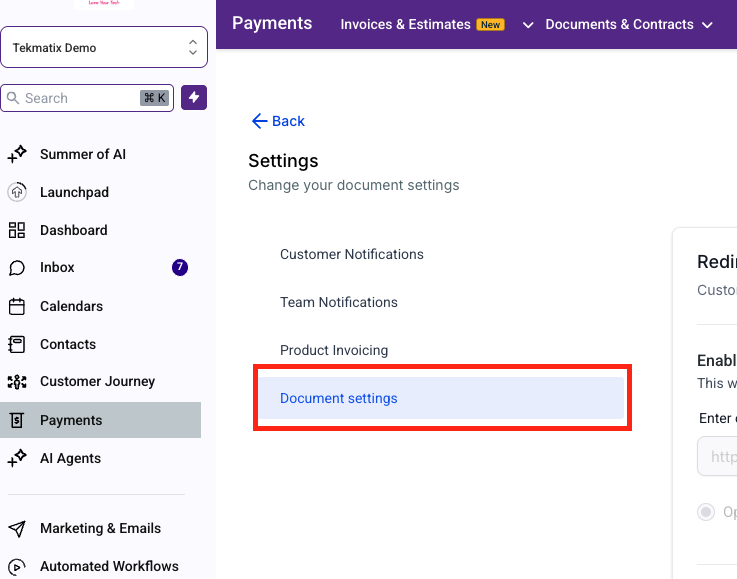Go to Marketing & Emails
Image resolution: width=737 pixels, height=579 pixels.
101,528
